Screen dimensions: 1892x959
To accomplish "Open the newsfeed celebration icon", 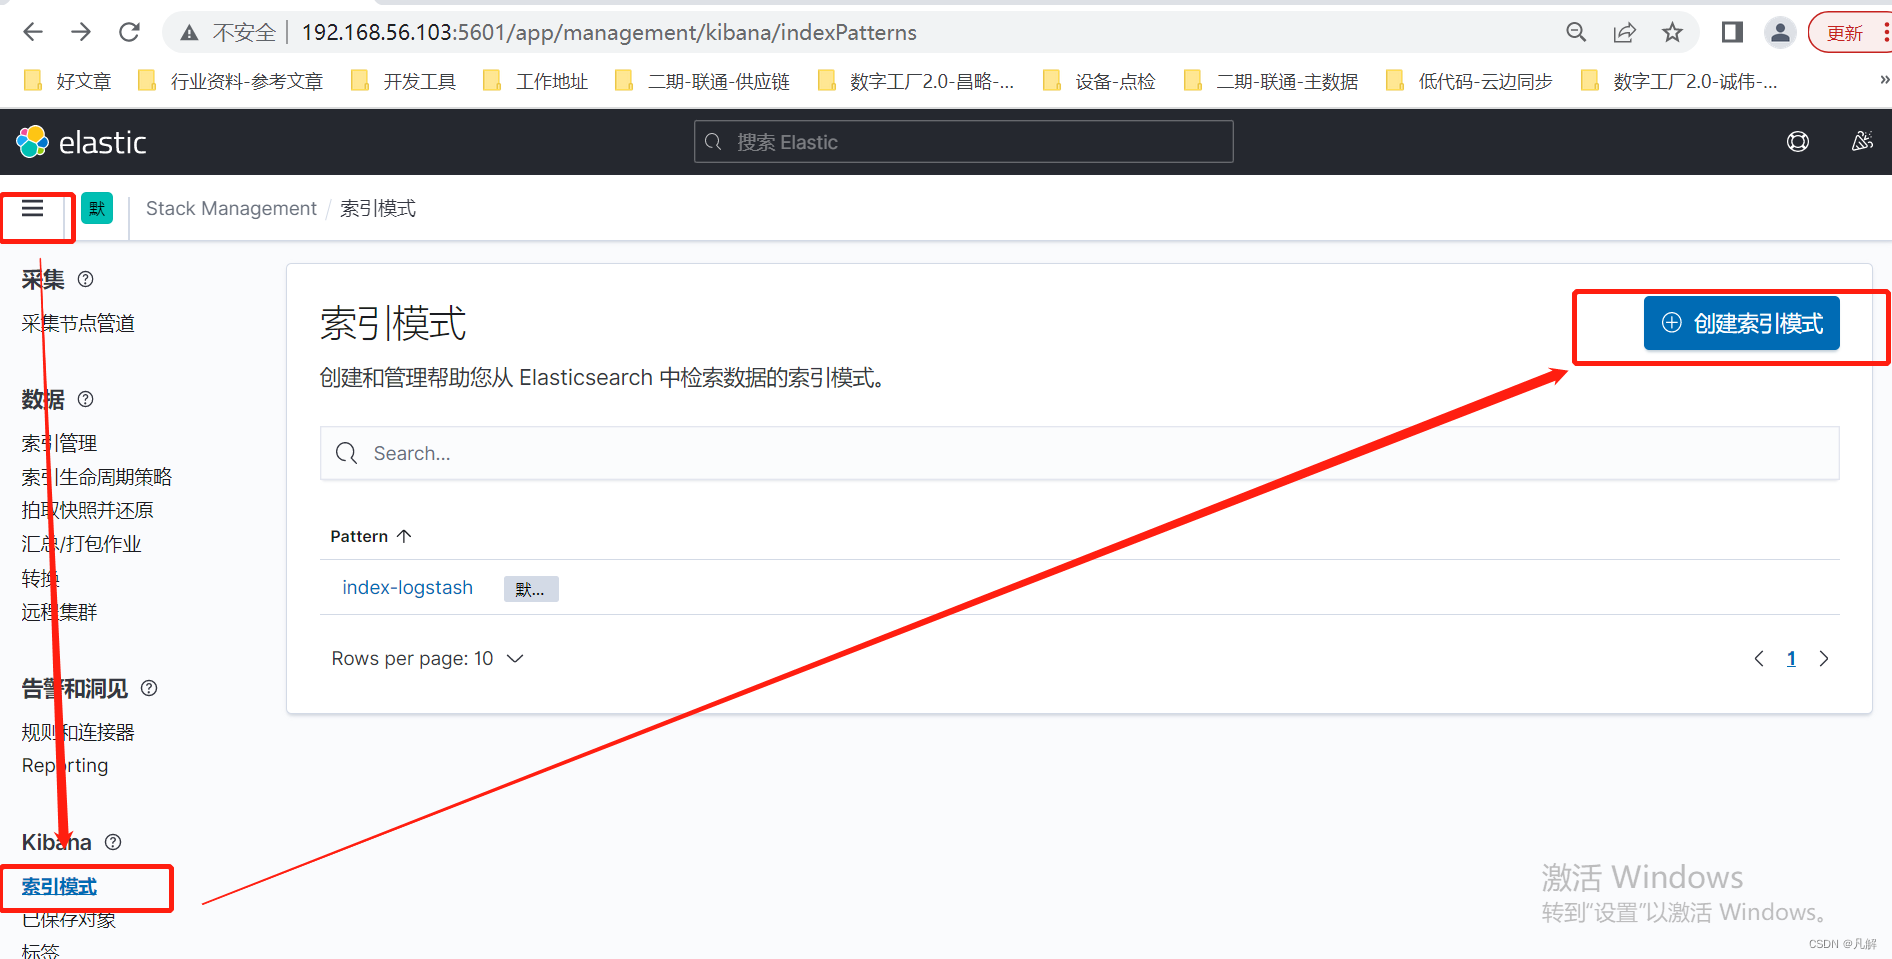I will 1861,142.
